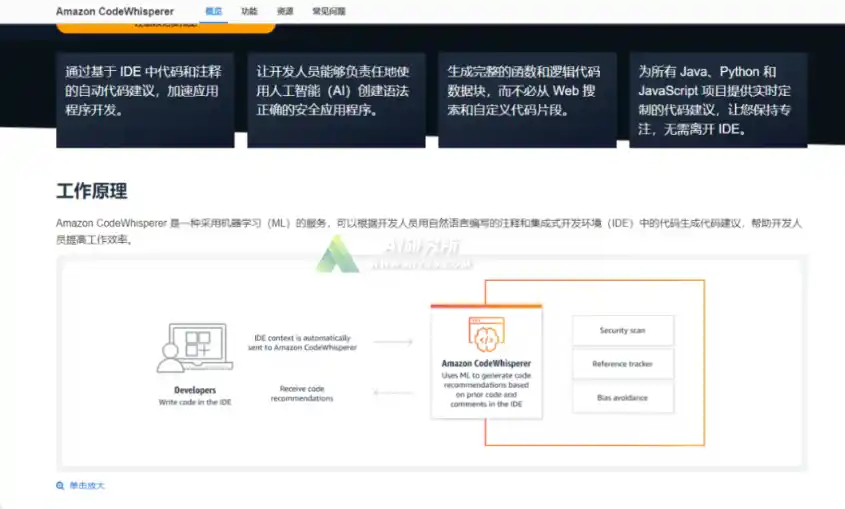Screen dimensions: 845x509
Task: Open the 概览 tab
Action: pos(213,11)
